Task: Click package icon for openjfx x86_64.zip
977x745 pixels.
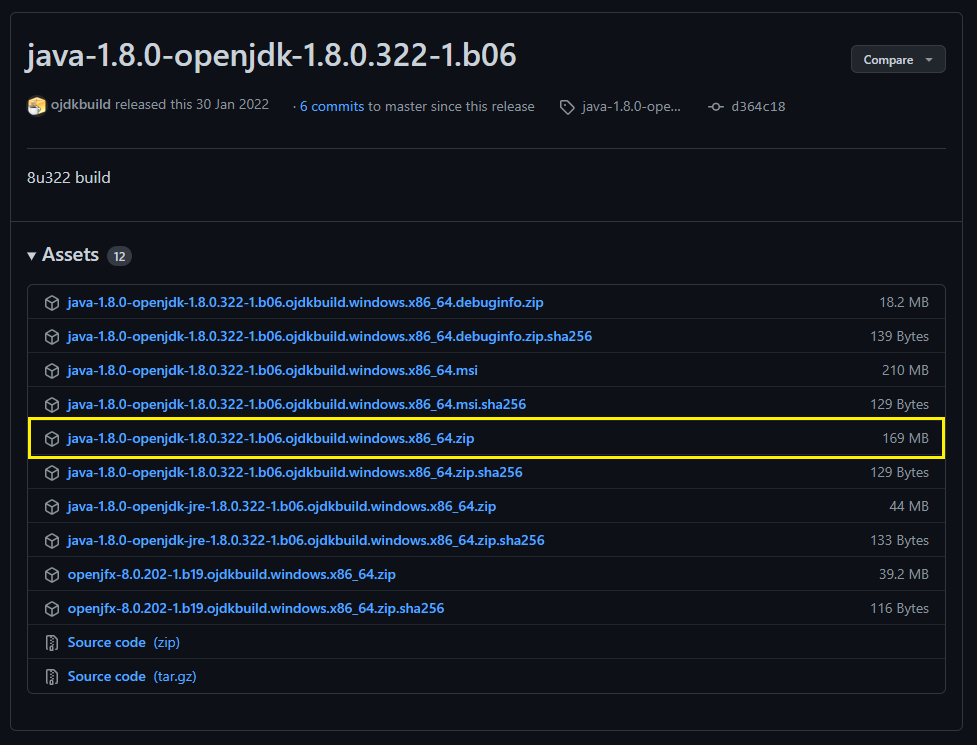Action: tap(52, 574)
